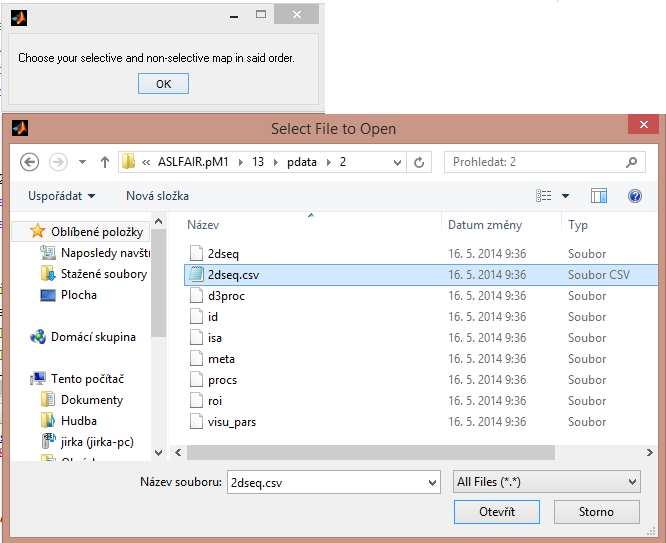Screen dimensions: 666x543
Task: Click the 13 breadcrumb folder
Action: click(x=258, y=162)
